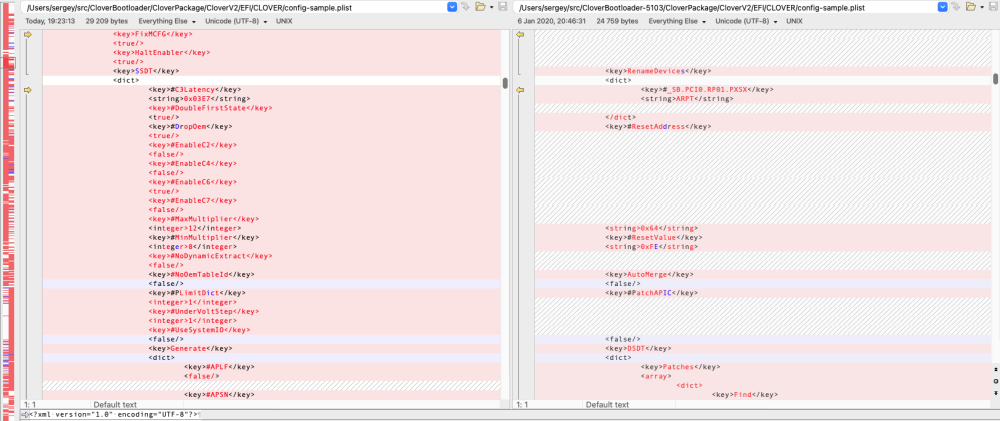Open left pane 'Everything Else' format dropdown
The image size is (1000, 421).
(x=167, y=21)
